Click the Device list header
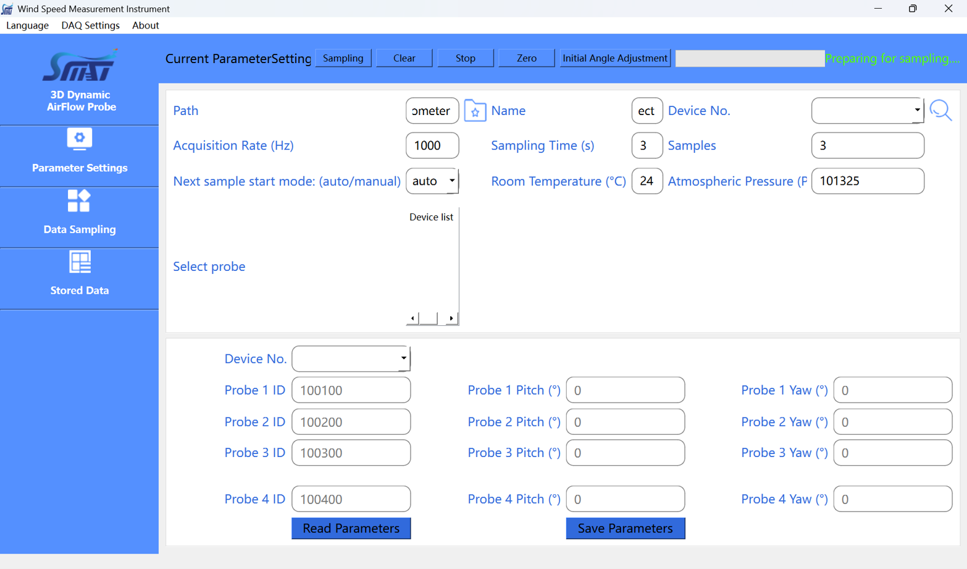967x569 pixels. [431, 217]
